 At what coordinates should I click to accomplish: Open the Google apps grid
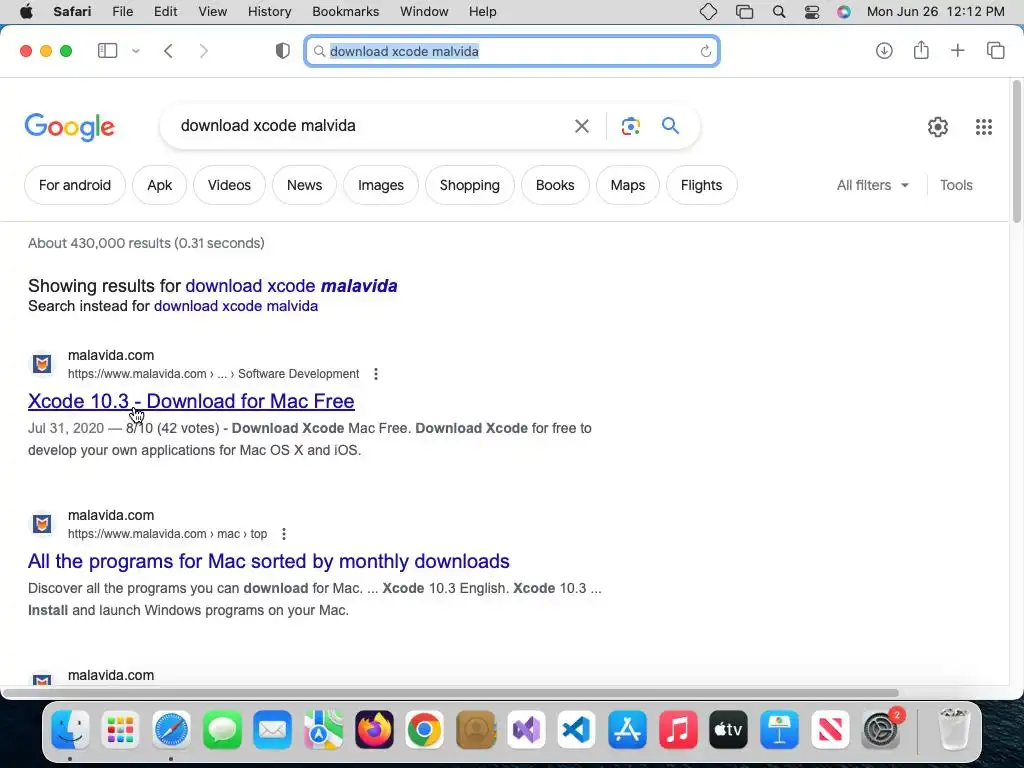(x=984, y=127)
